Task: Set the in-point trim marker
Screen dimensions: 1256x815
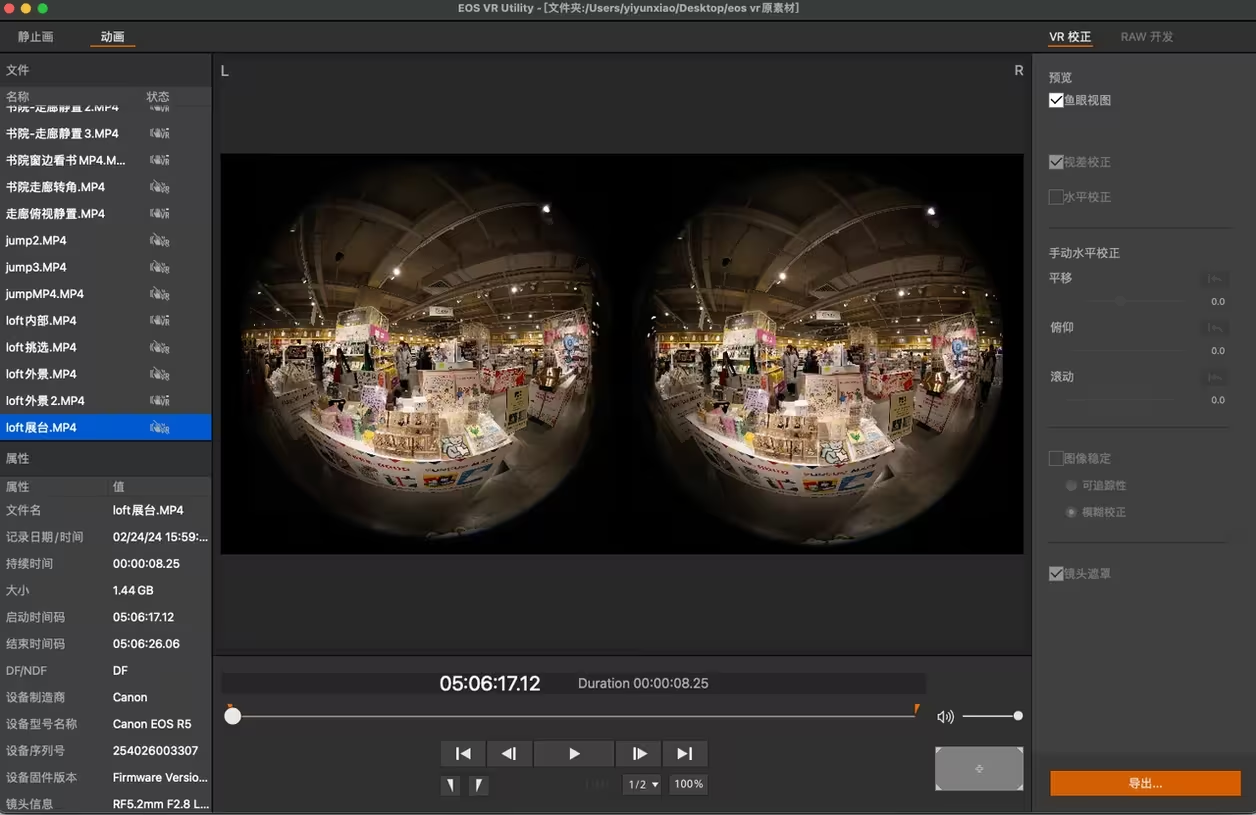Action: click(x=452, y=785)
